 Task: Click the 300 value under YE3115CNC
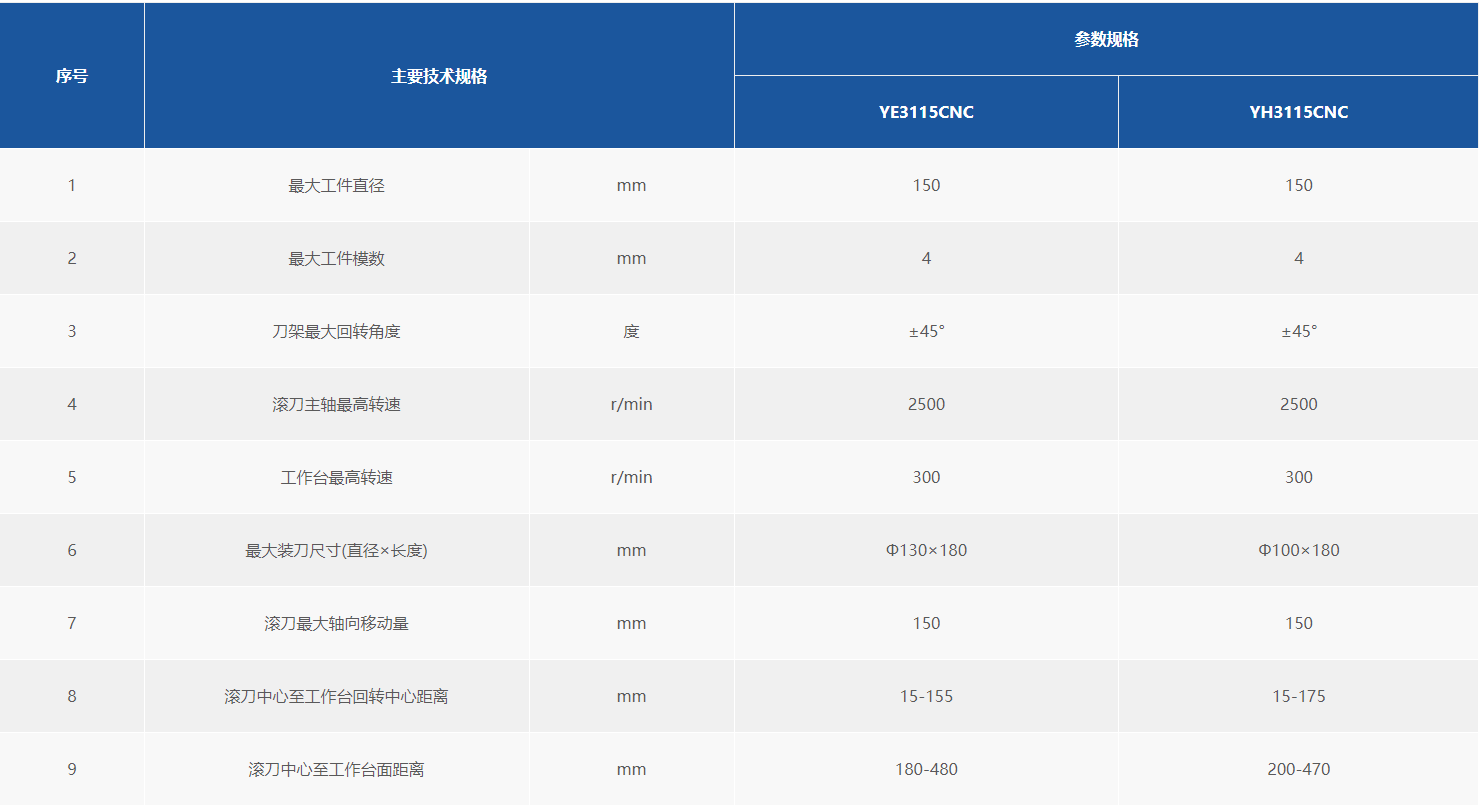[x=926, y=477]
